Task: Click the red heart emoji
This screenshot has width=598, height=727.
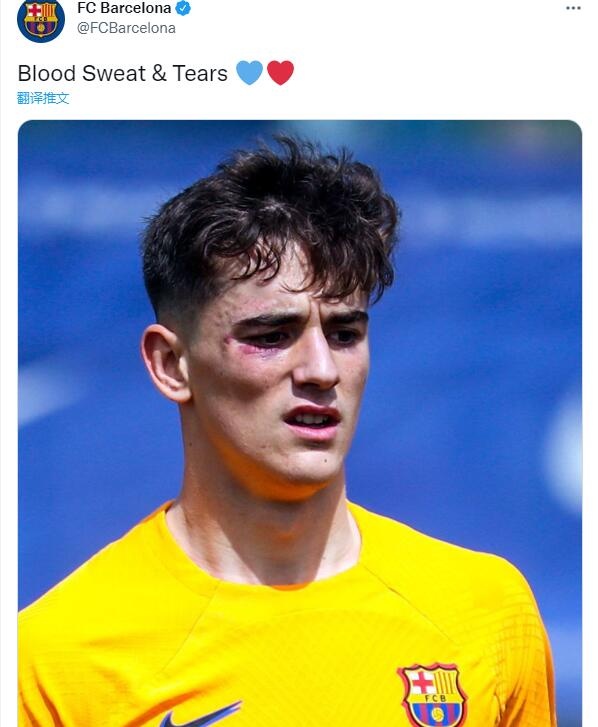Action: 280,73
